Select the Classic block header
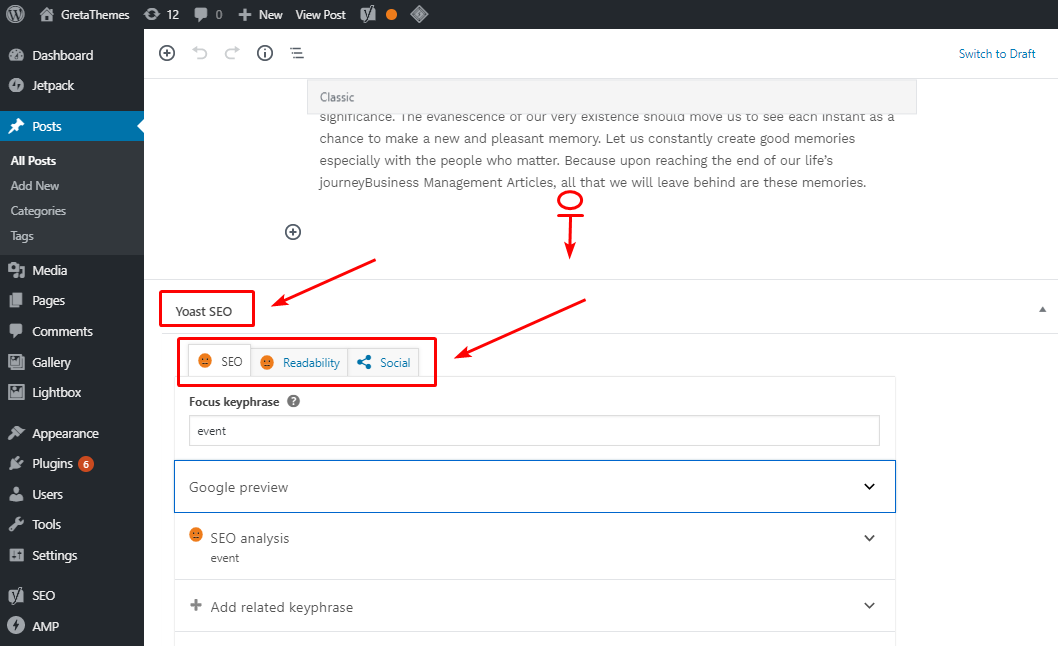This screenshot has width=1058, height=646. click(611, 97)
